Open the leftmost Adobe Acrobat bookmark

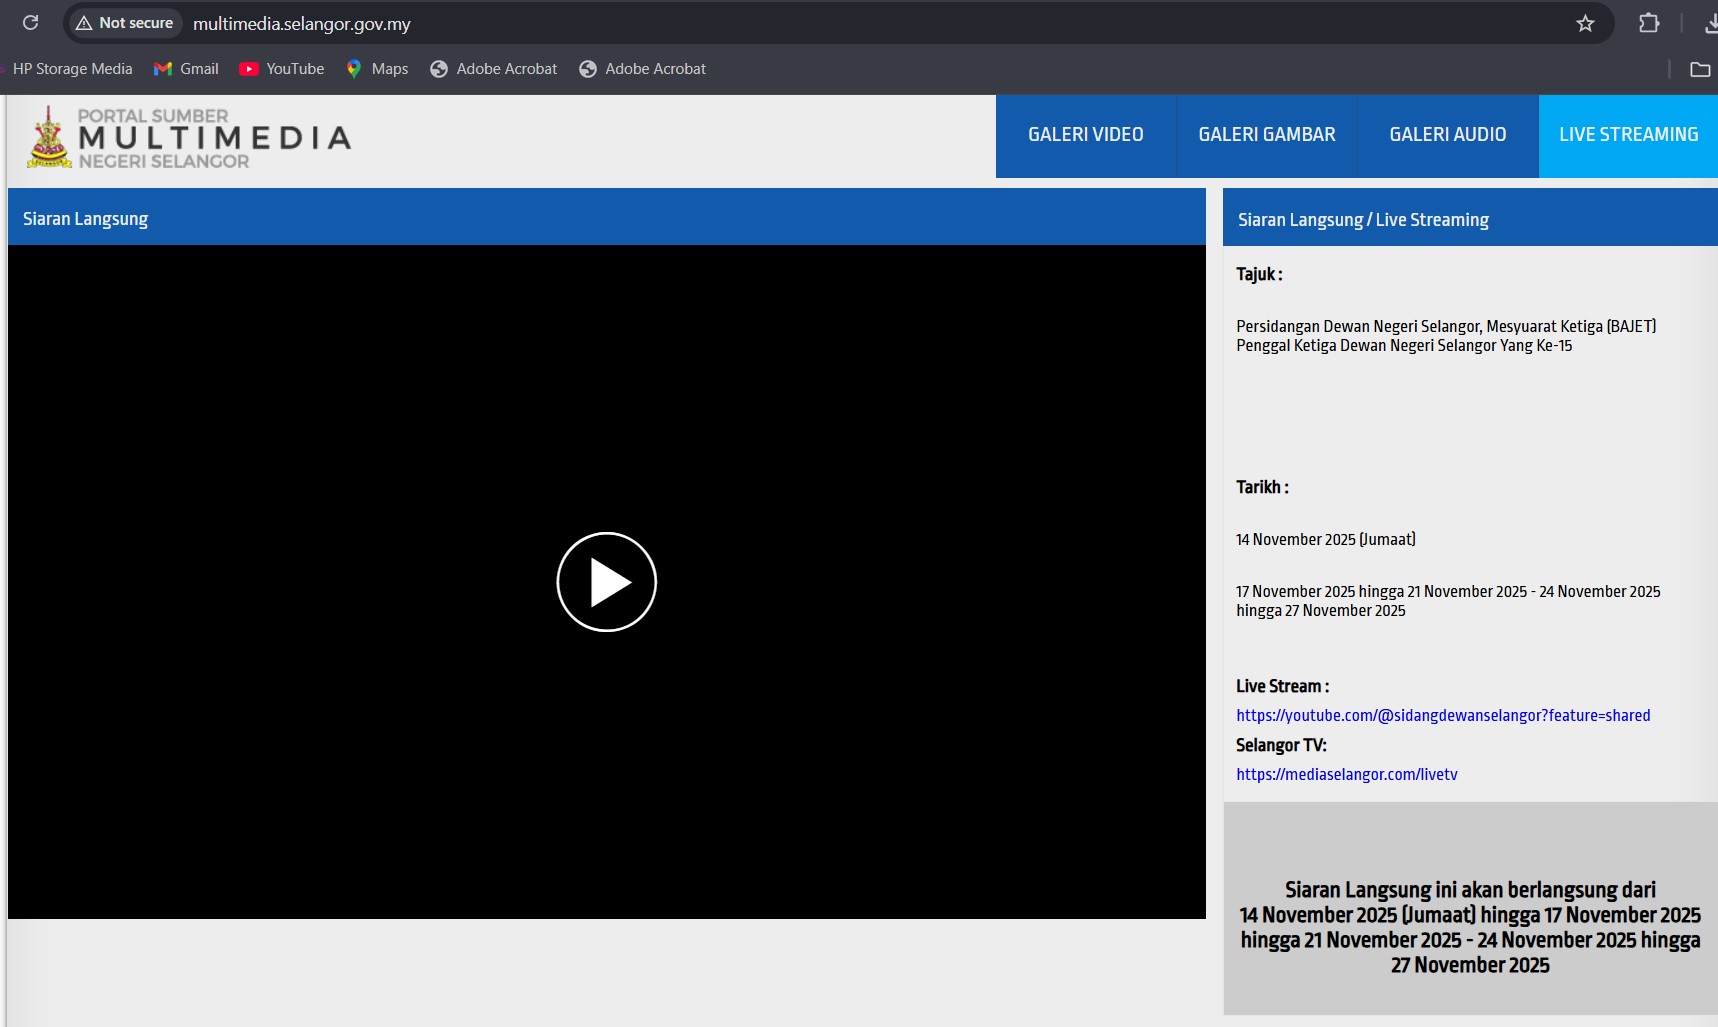coord(494,69)
